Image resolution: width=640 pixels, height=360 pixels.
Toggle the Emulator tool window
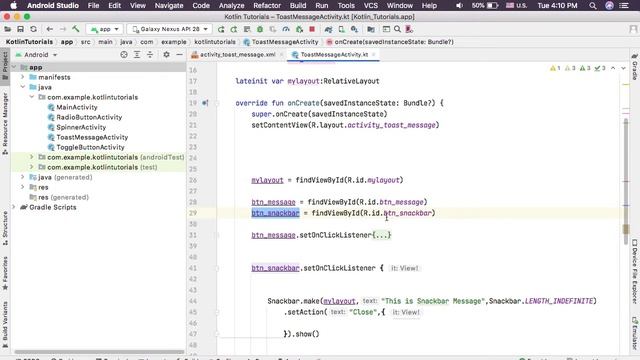coord(635,334)
